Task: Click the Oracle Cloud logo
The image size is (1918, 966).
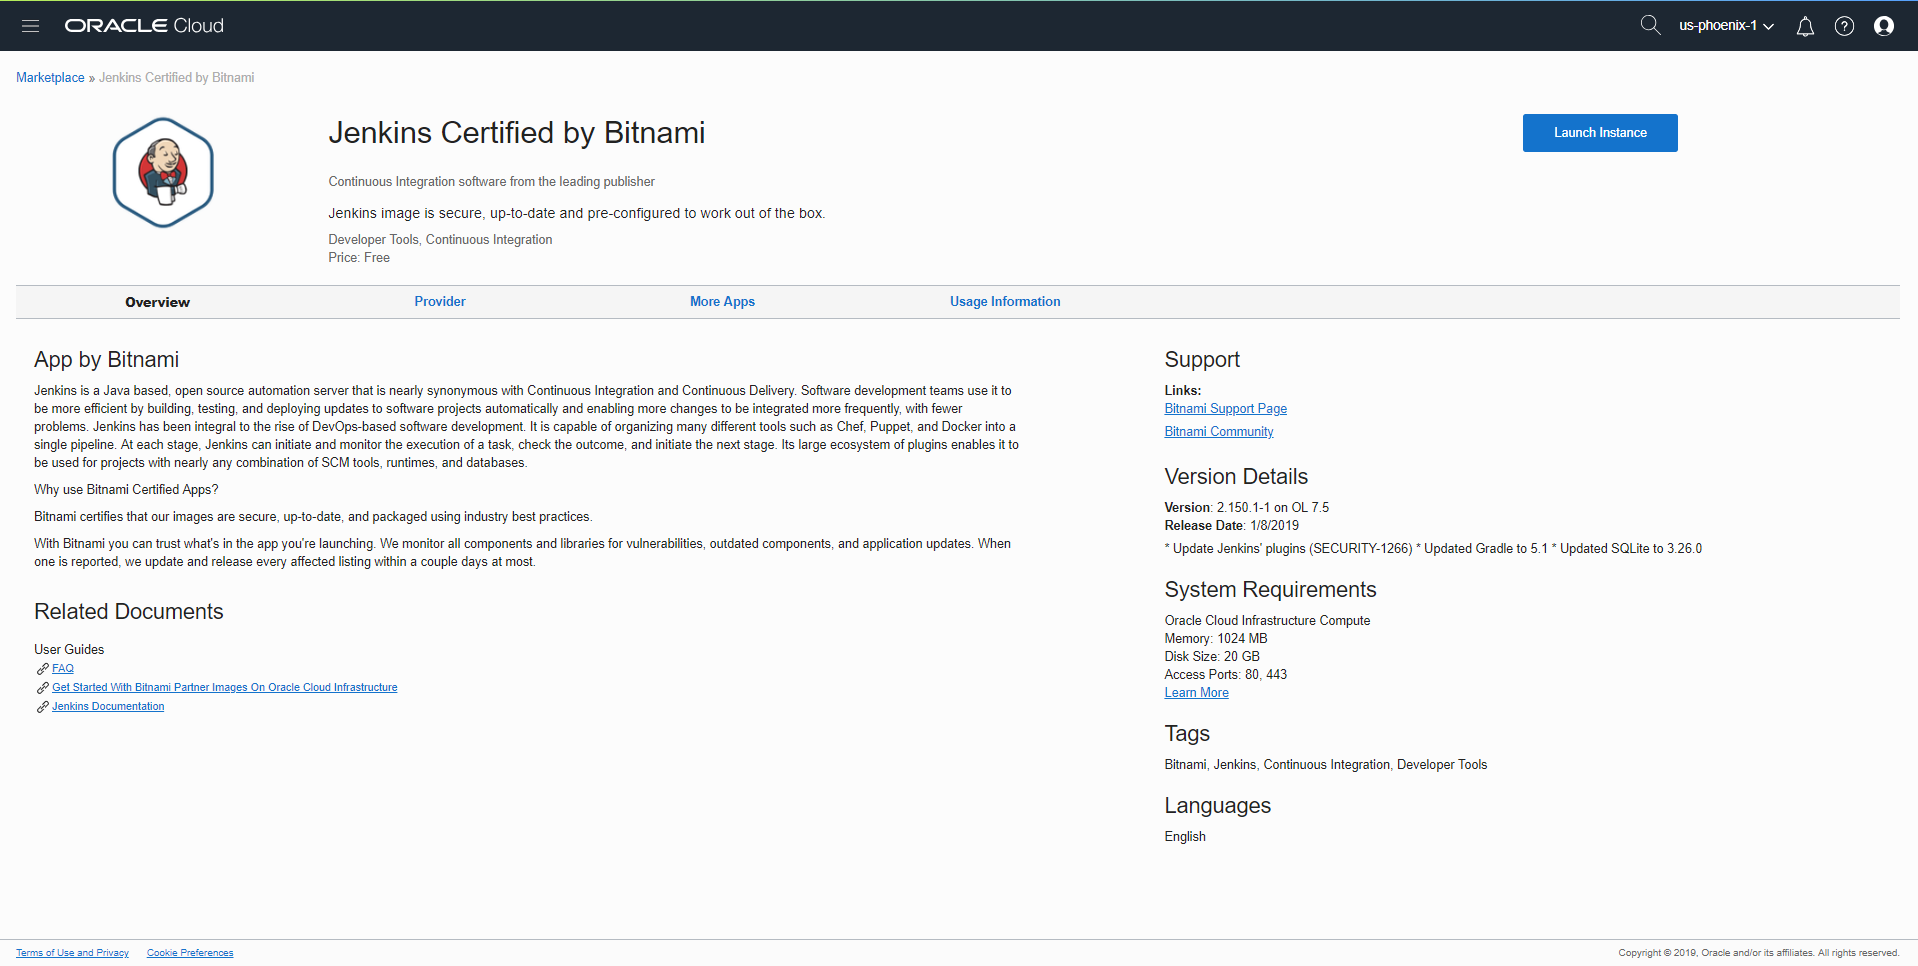Action: coord(144,26)
